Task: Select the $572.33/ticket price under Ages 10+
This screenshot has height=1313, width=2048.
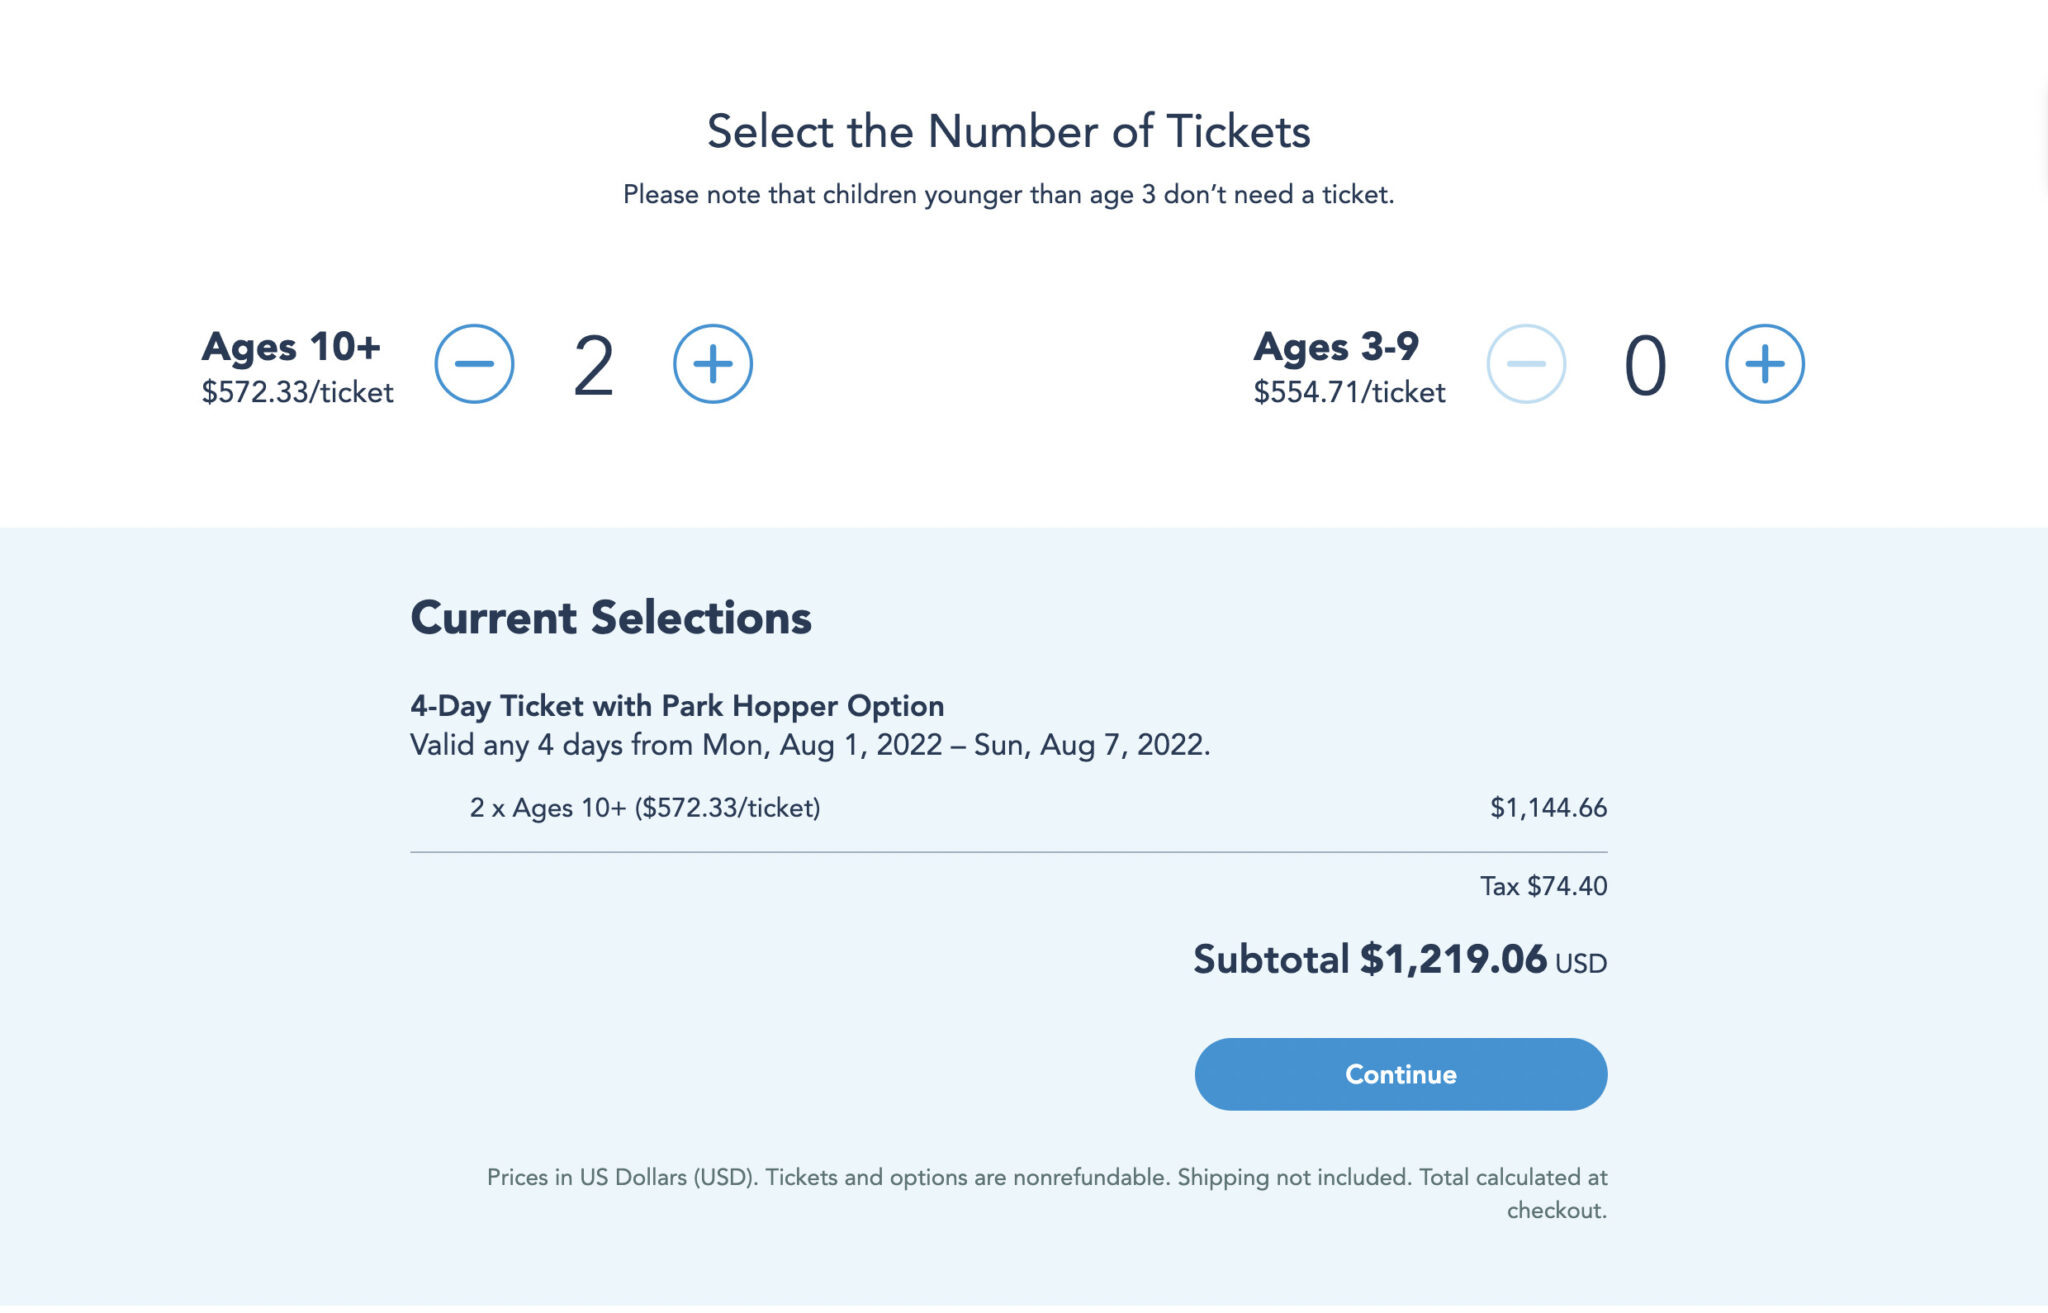Action: coord(297,392)
